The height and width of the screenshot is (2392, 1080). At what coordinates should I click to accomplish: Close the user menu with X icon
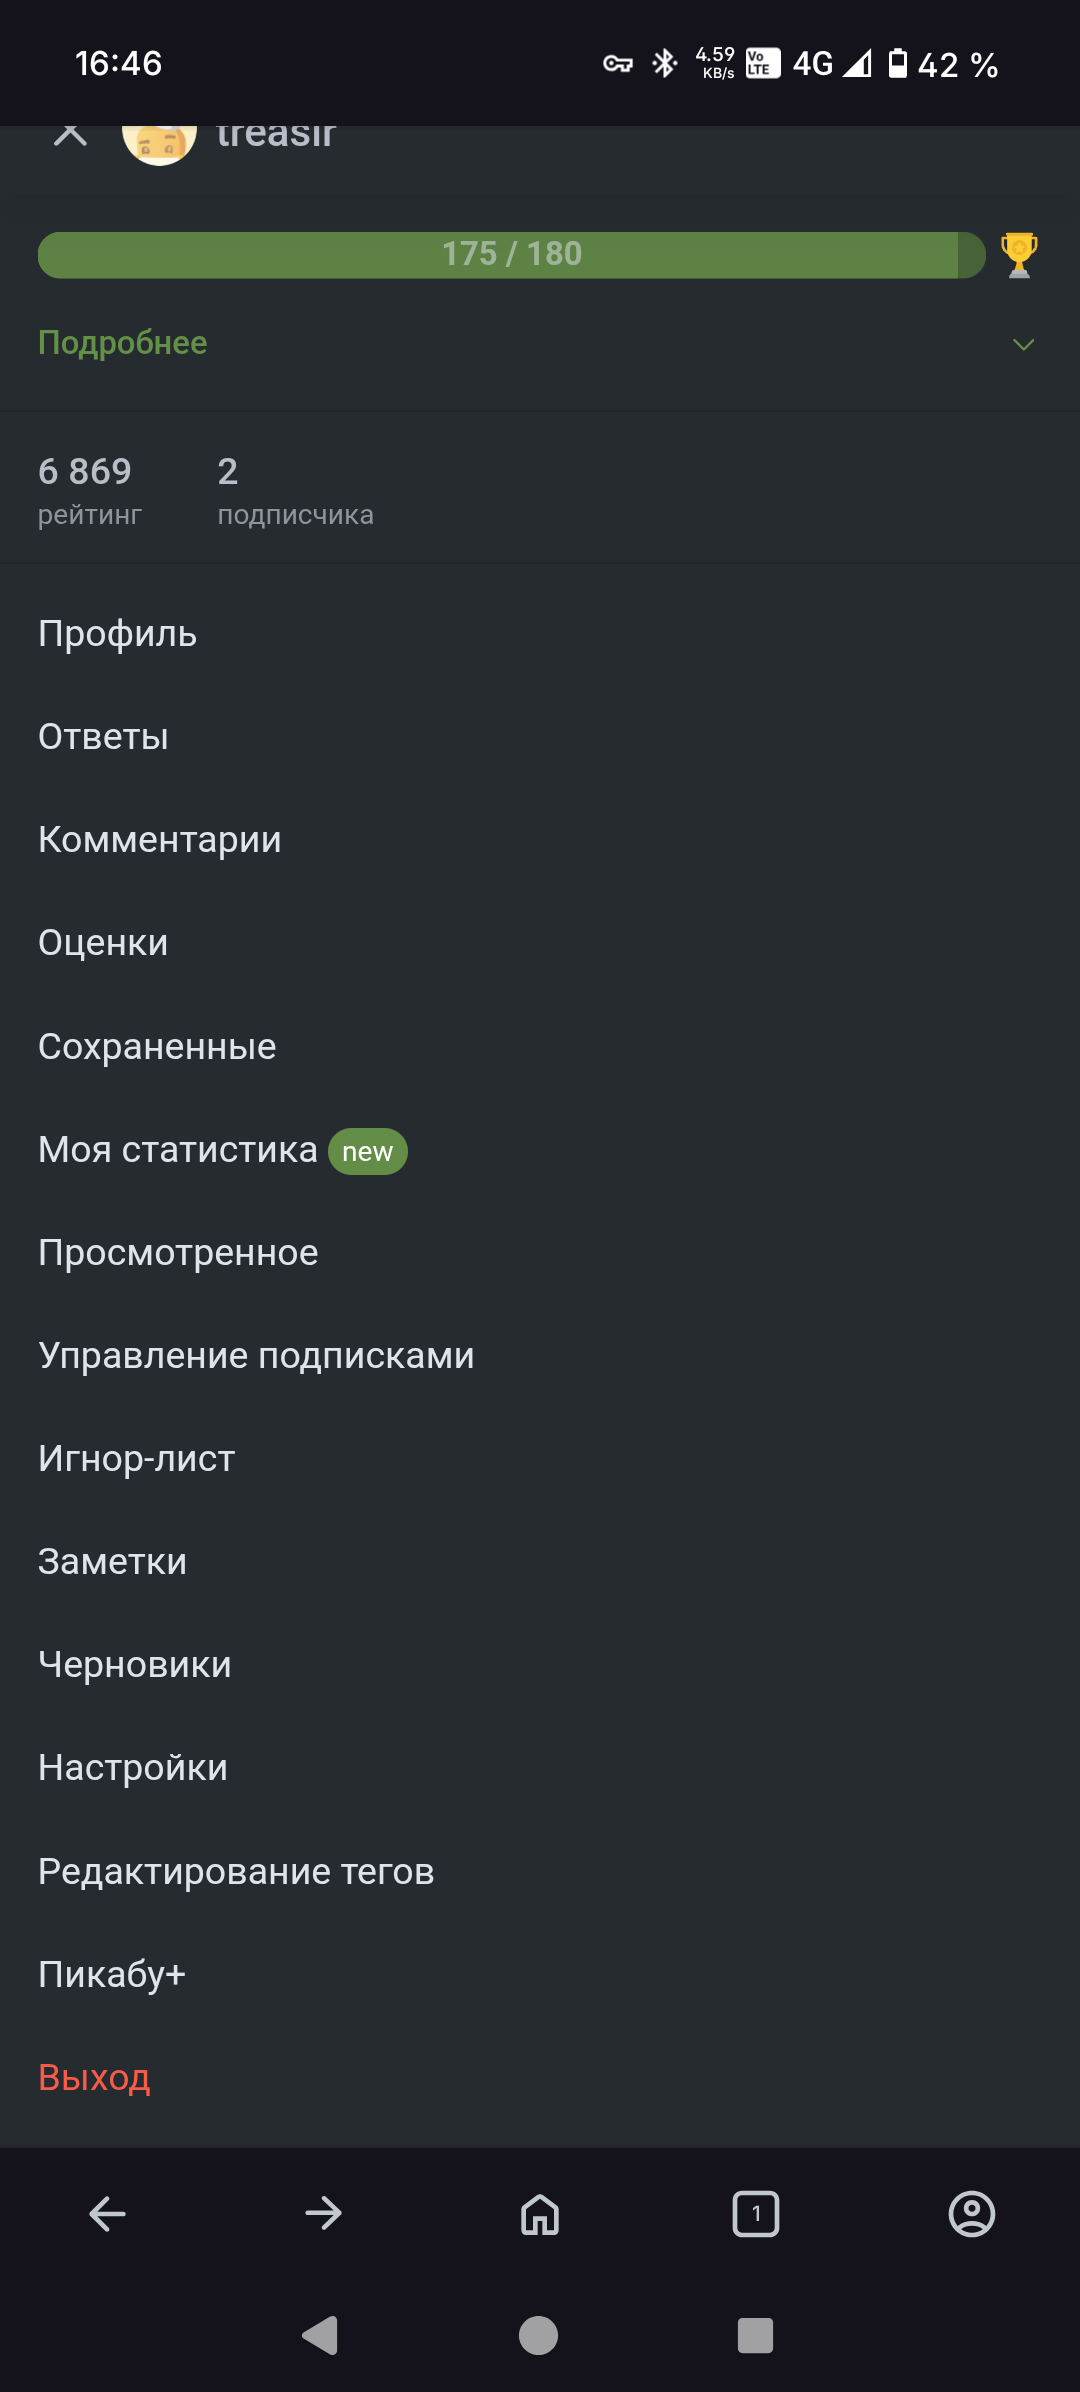[70, 134]
